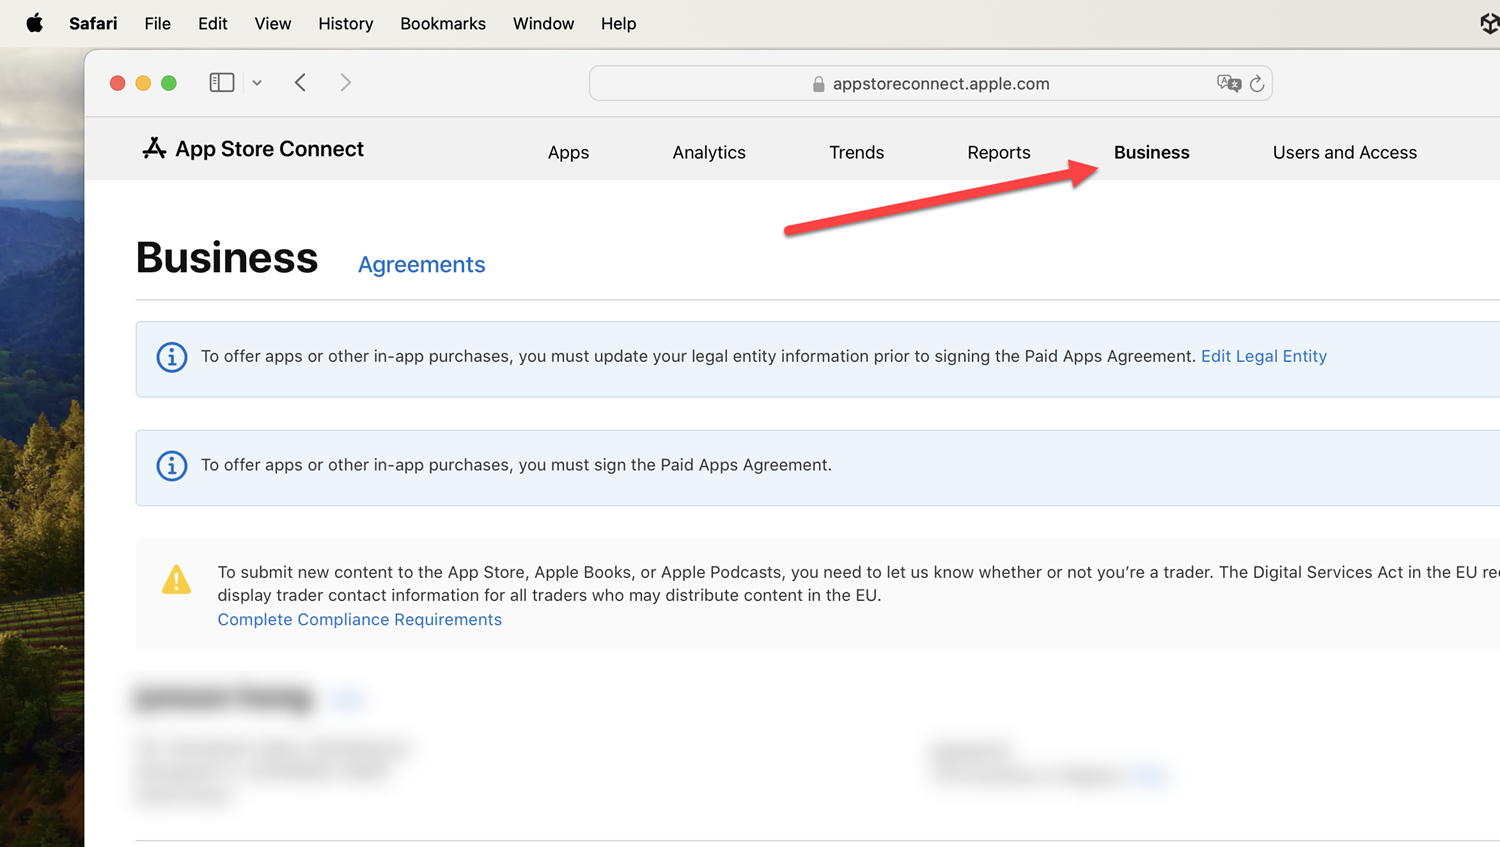Open Users and Access
Viewport: 1500px width, 847px height.
coord(1344,152)
